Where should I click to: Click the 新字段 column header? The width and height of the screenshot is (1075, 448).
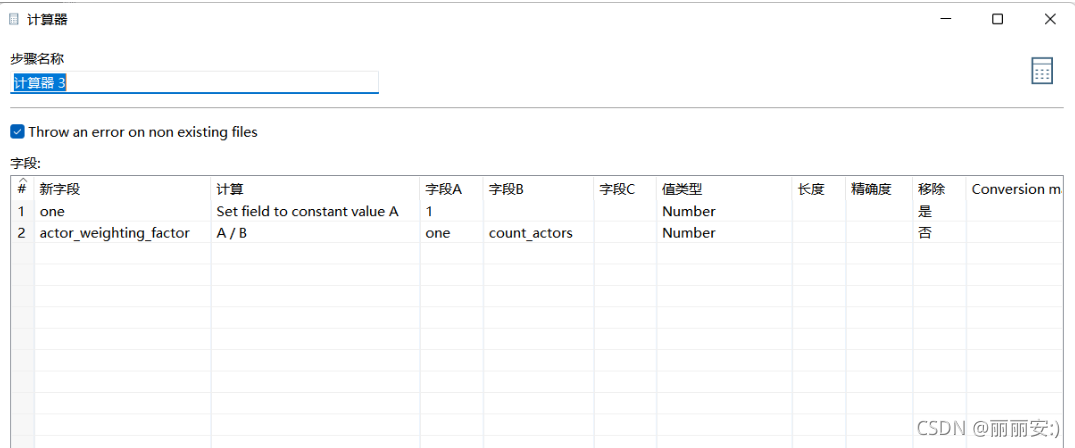click(123, 189)
